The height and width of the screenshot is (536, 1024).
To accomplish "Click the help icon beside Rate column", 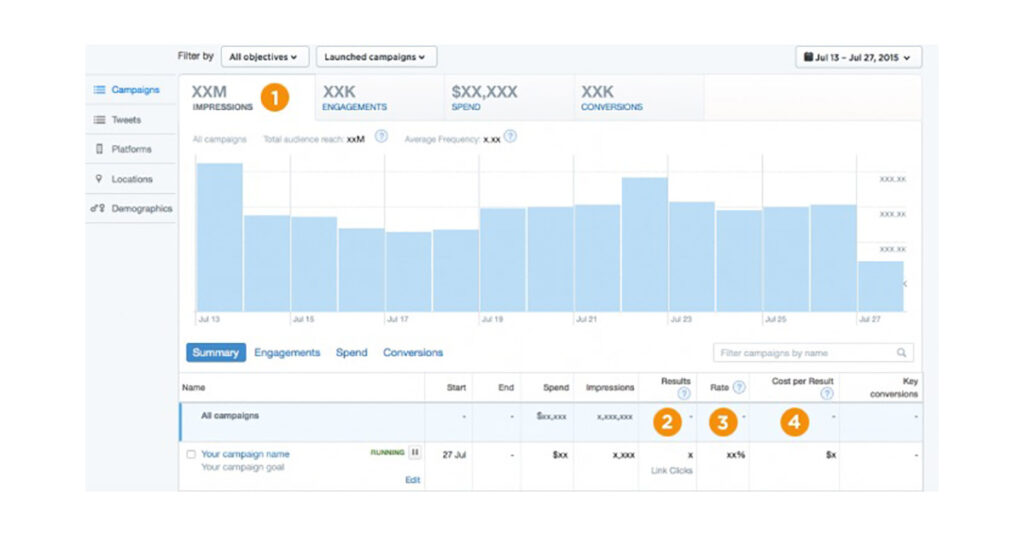I will [739, 387].
